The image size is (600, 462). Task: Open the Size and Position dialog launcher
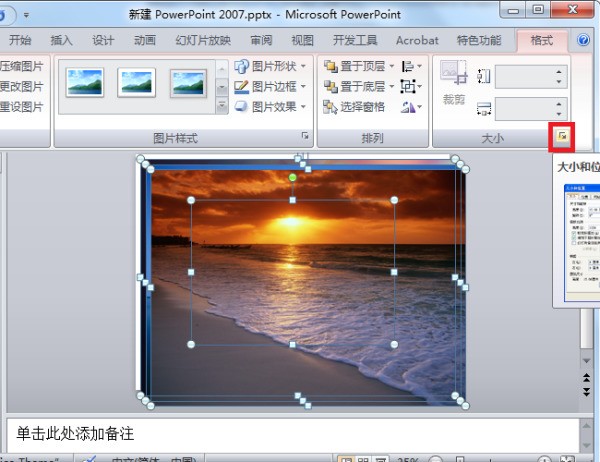tap(562, 137)
